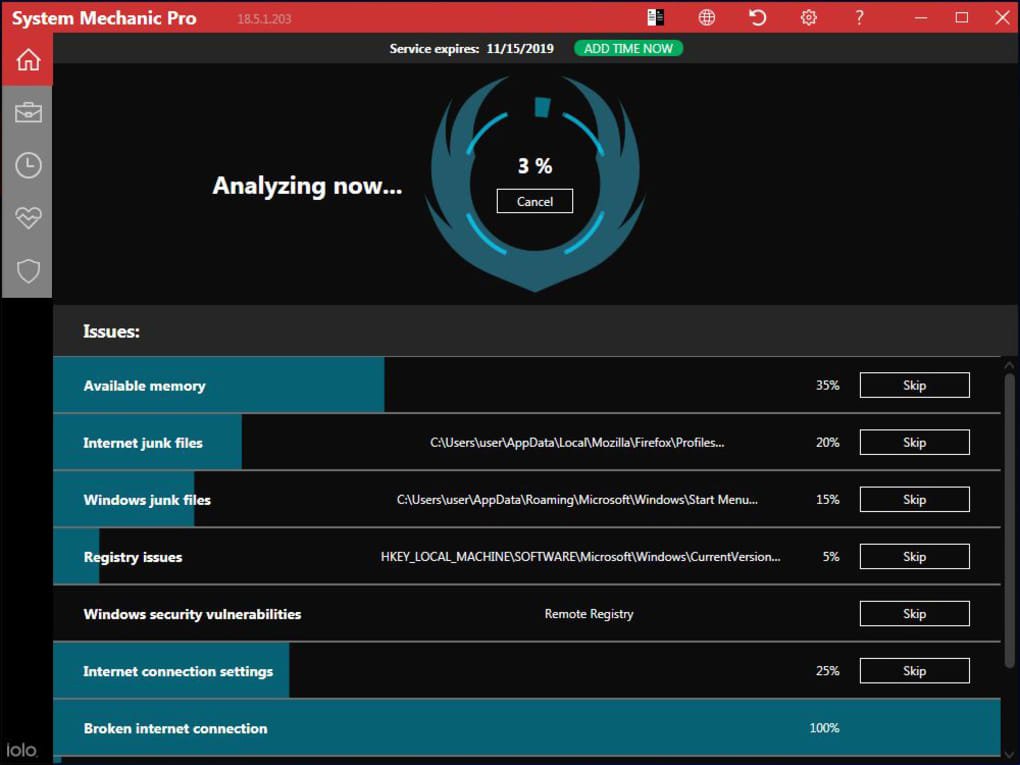
Task: Open the Home dashboard icon
Action: tap(27, 59)
